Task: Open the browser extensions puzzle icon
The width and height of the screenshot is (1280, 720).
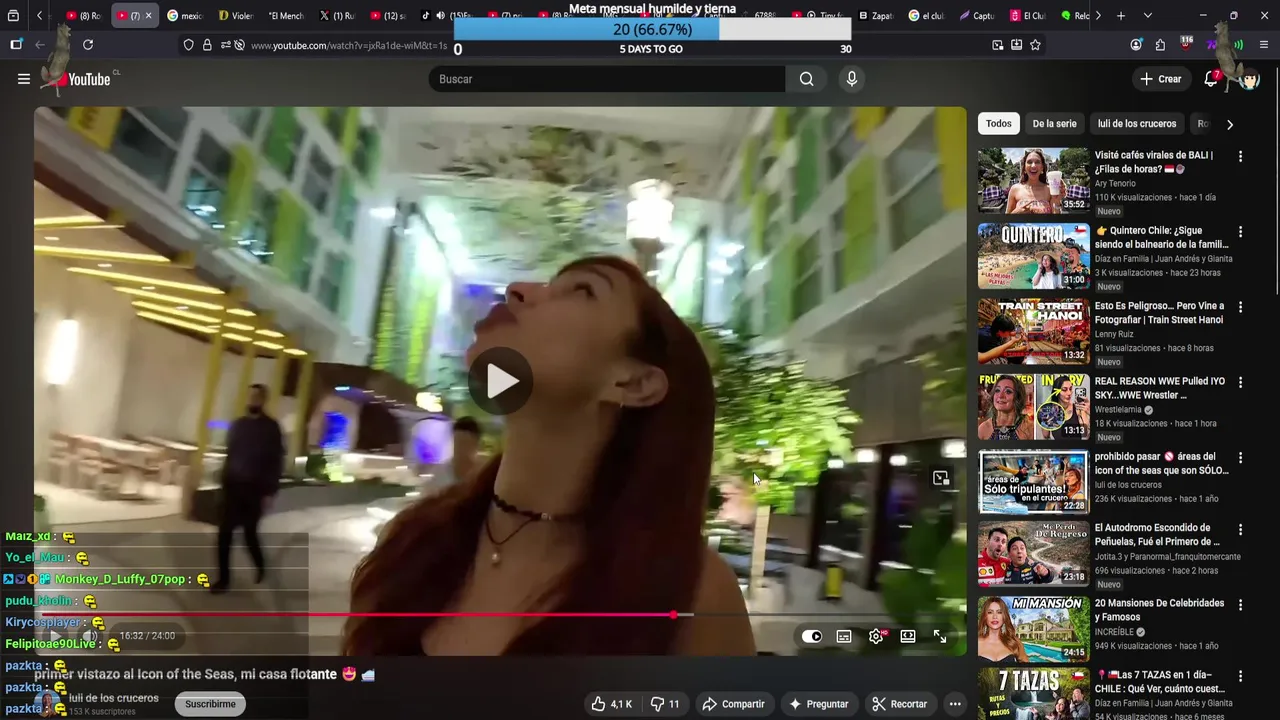Action: [x=1160, y=45]
